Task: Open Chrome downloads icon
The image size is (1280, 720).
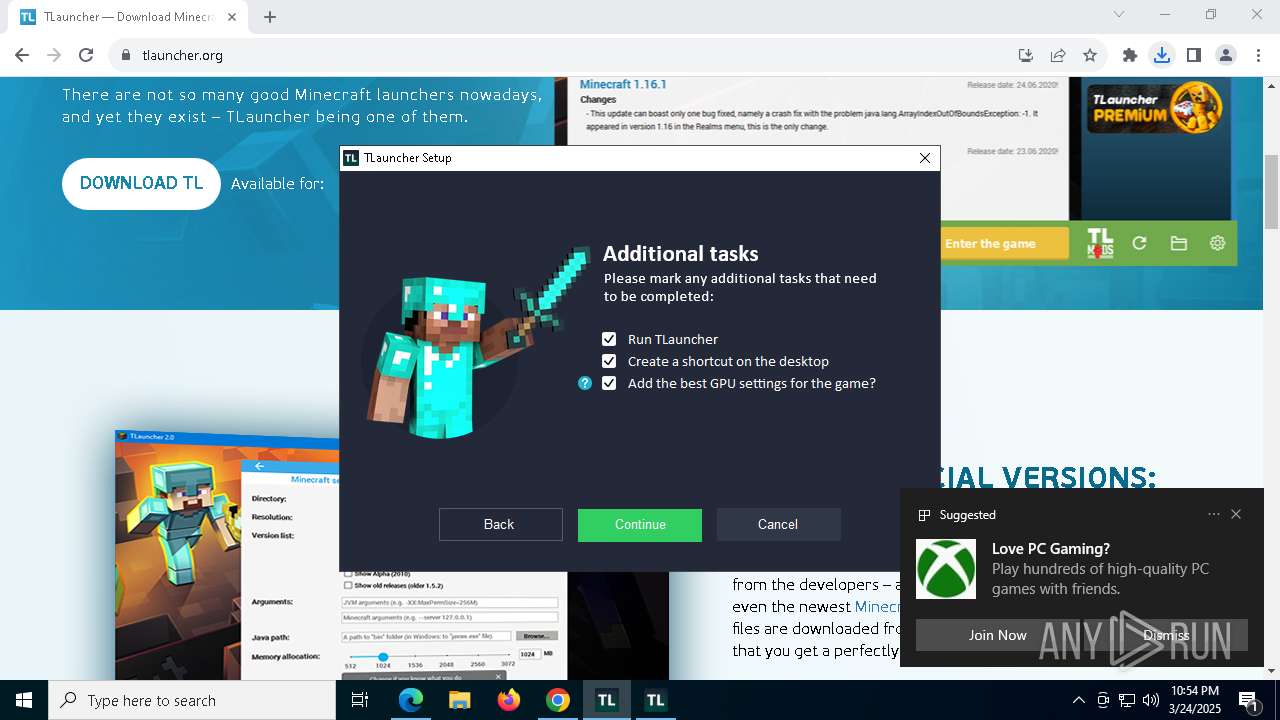Action: (1162, 55)
